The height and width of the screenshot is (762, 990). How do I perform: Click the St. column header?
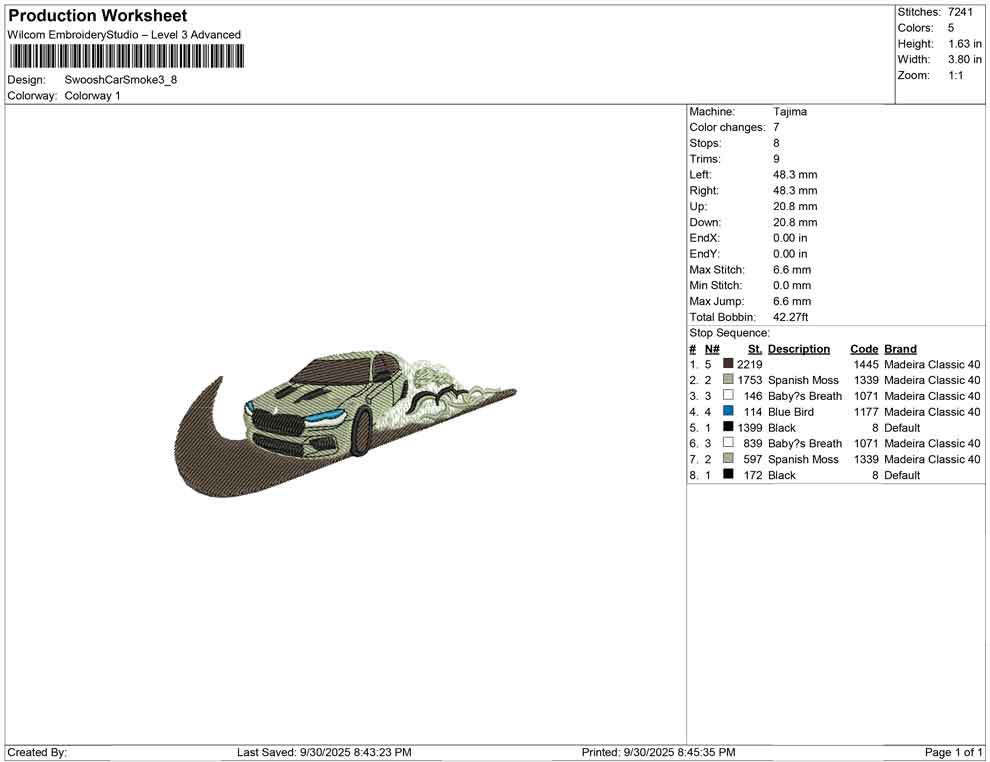[755, 349]
